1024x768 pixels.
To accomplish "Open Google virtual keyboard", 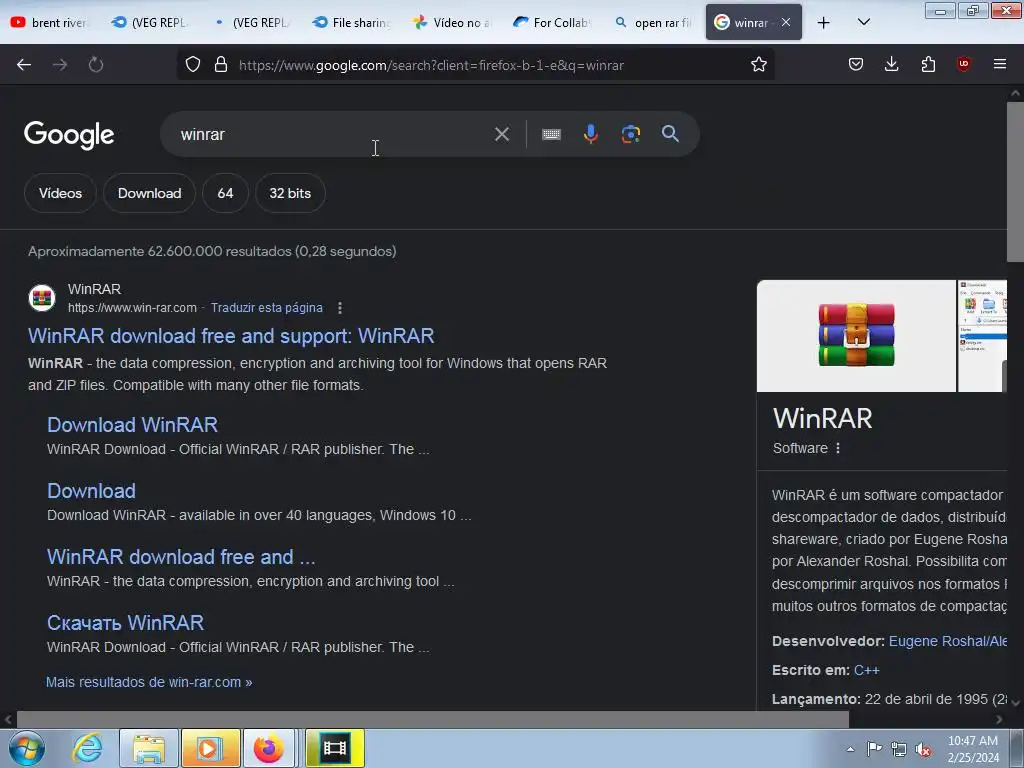I will [x=551, y=134].
